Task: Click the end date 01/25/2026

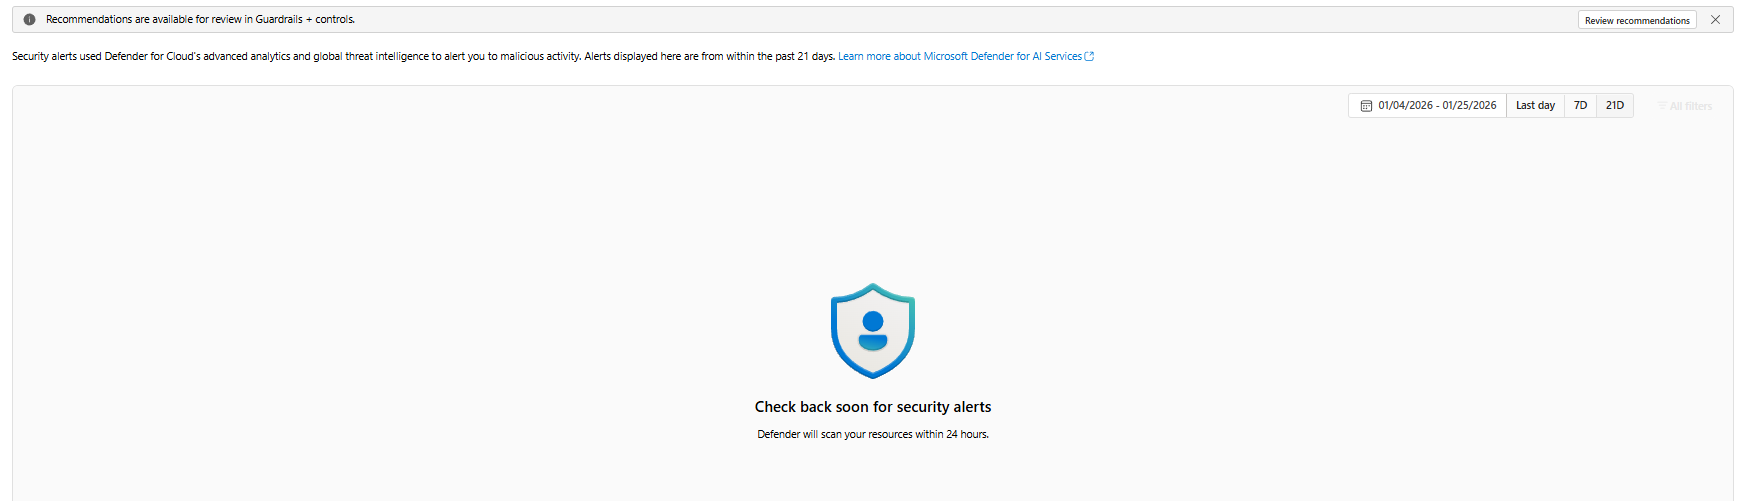Action: [x=1470, y=106]
